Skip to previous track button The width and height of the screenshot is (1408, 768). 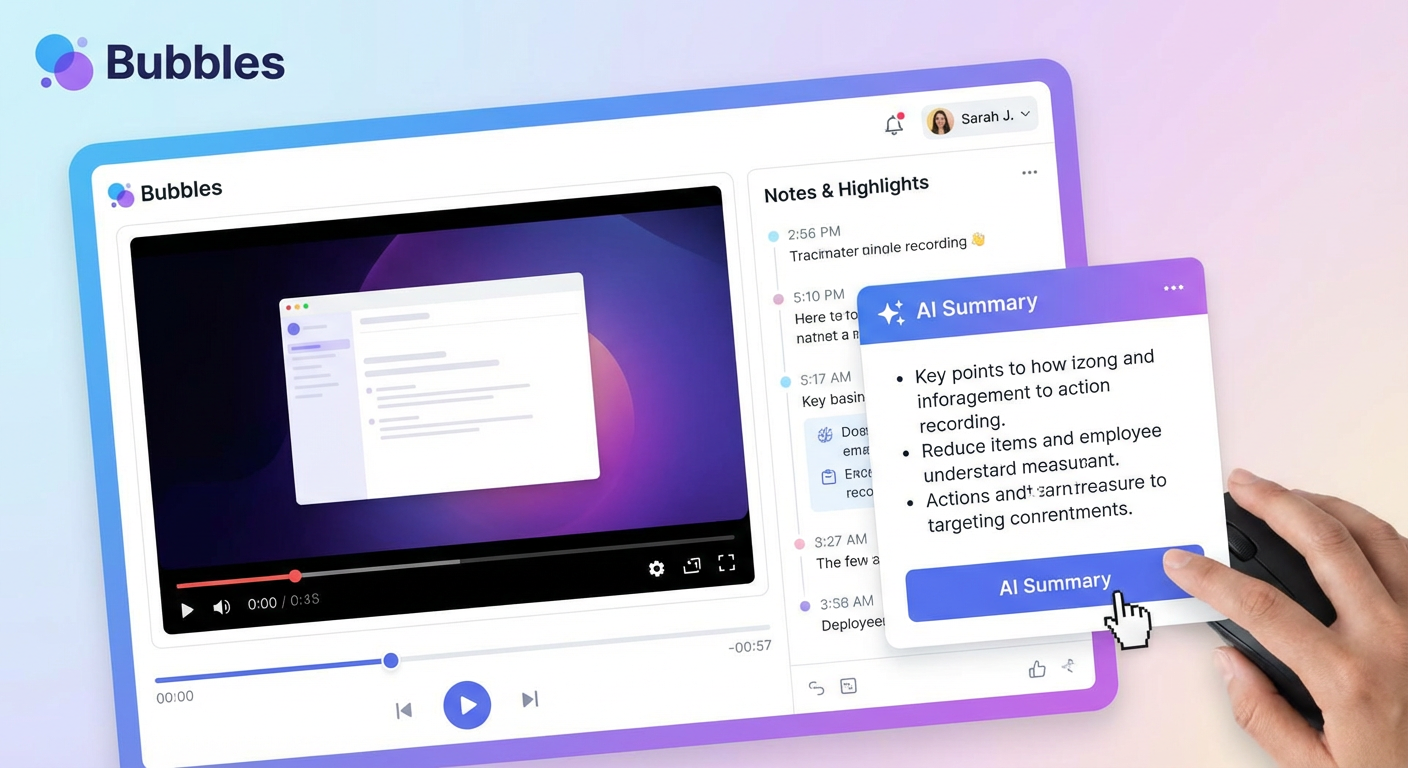pos(404,710)
